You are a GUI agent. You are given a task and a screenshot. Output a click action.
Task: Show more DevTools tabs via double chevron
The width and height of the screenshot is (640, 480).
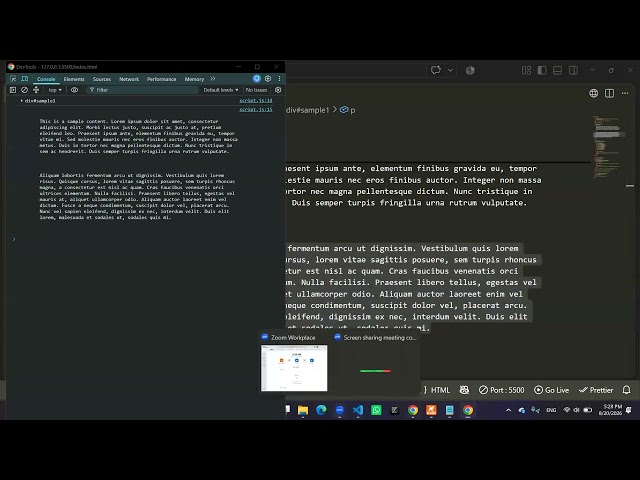tap(213, 79)
